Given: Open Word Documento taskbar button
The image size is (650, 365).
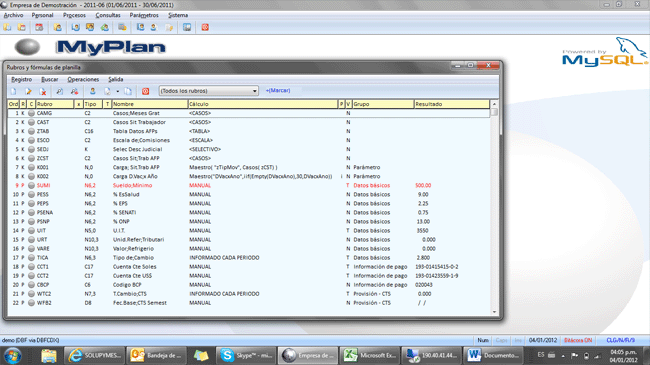Looking at the screenshot, I should 492,355.
